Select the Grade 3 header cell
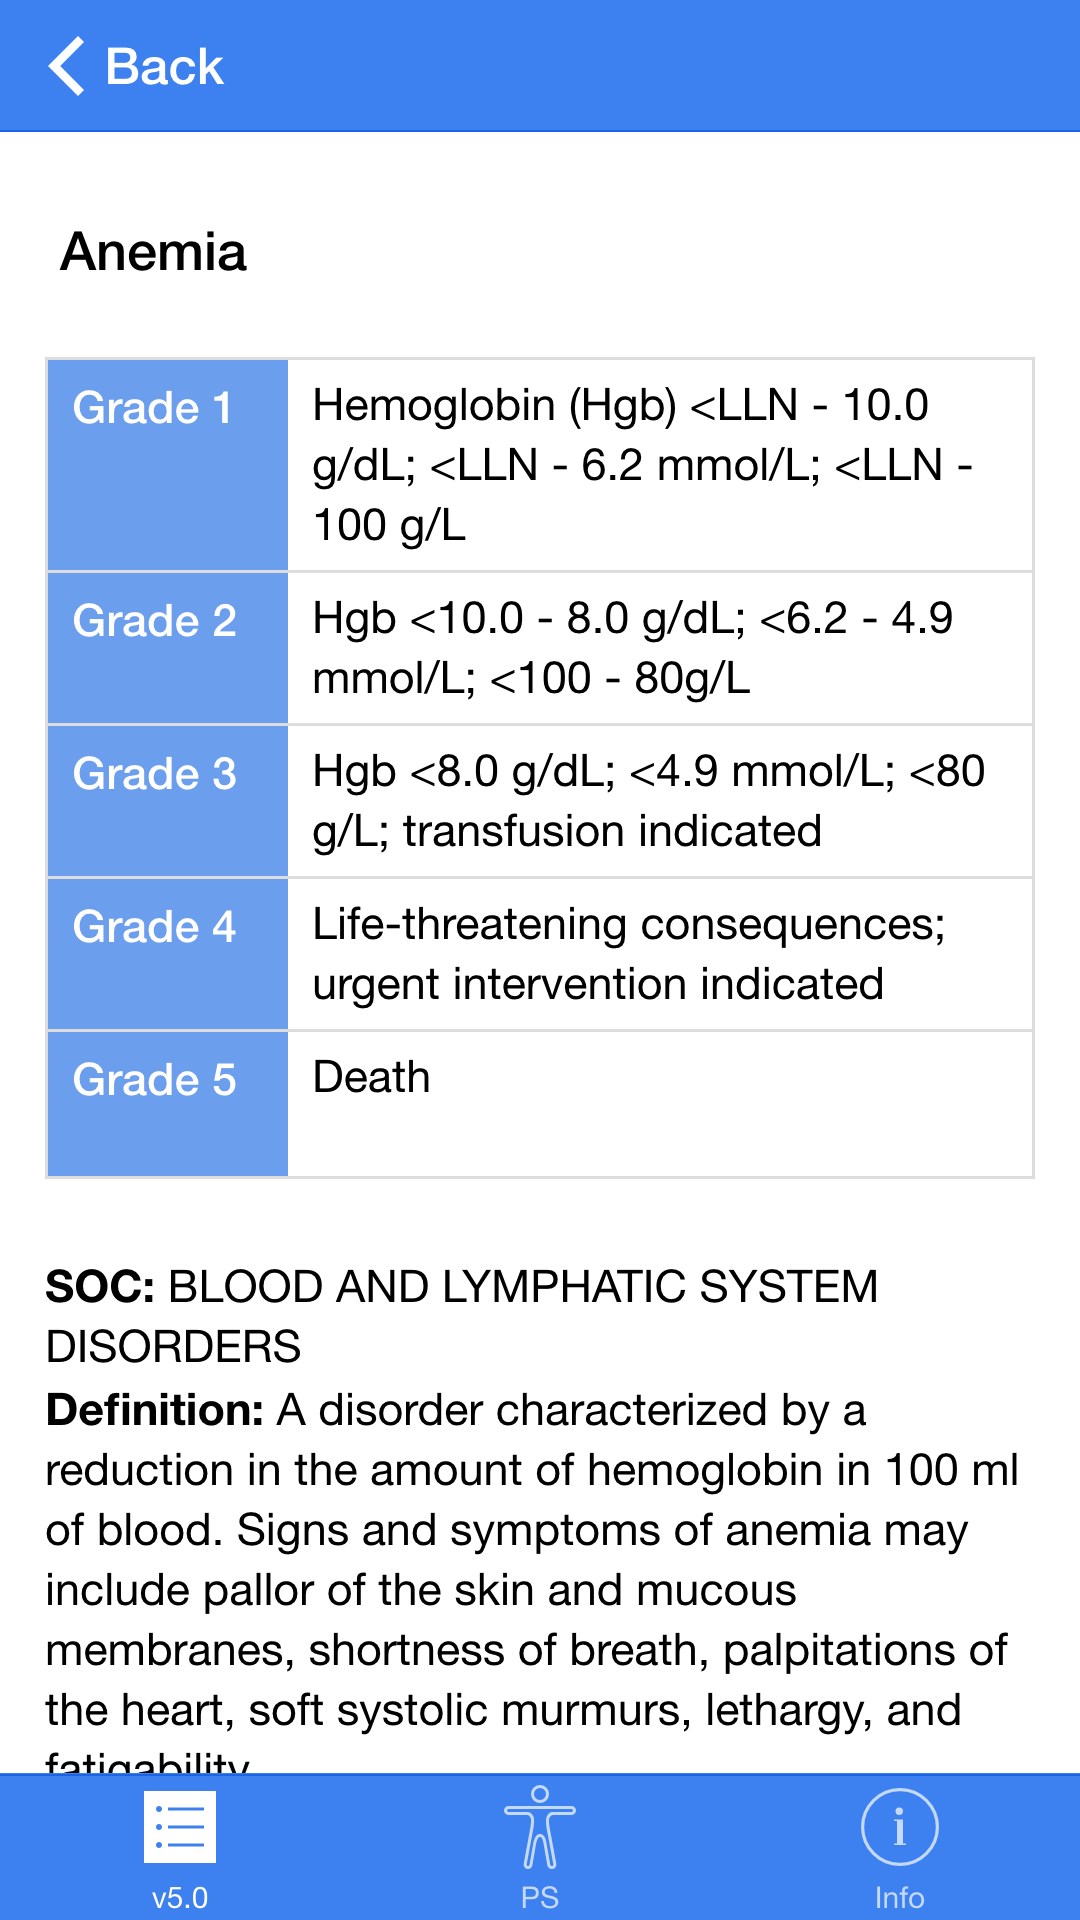 168,801
